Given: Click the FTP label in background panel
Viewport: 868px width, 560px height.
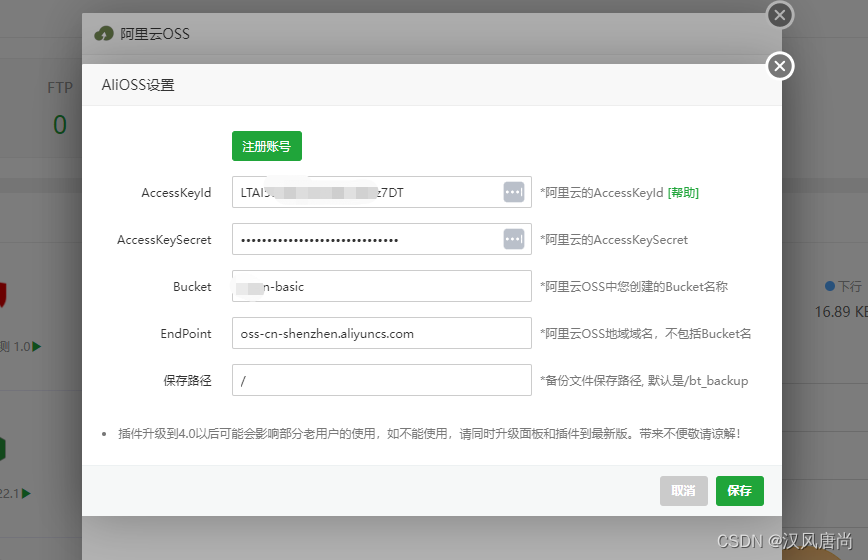Looking at the screenshot, I should (60, 87).
